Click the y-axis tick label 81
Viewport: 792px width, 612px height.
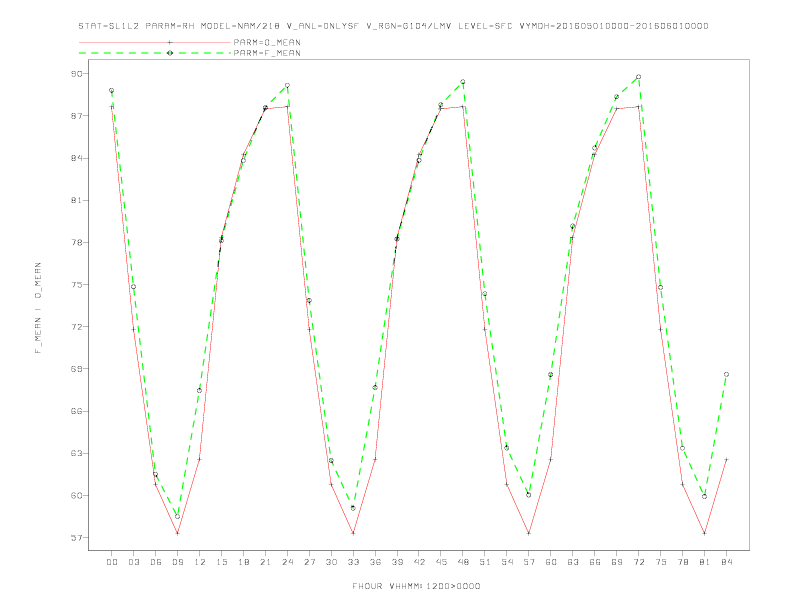point(76,200)
